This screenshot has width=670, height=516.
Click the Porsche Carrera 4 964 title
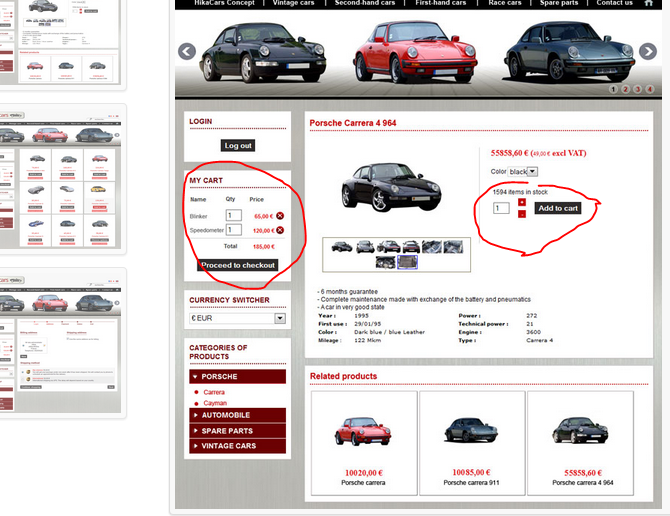[x=353, y=123]
